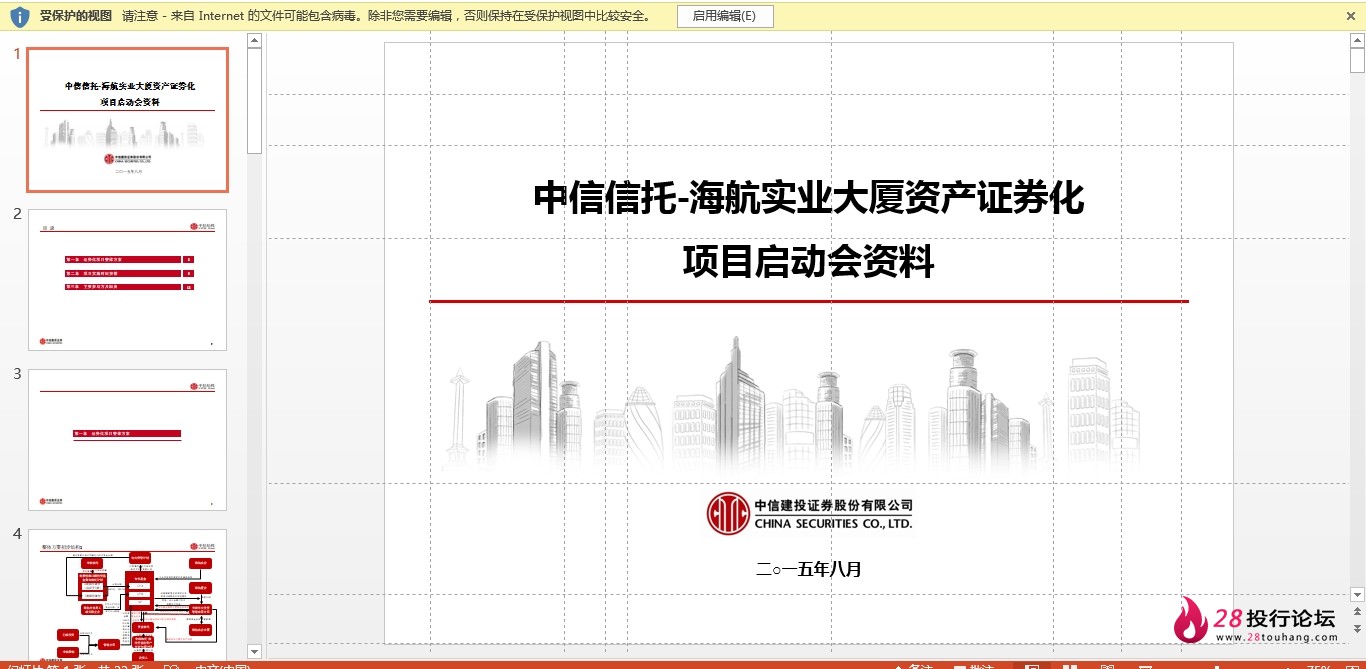The width and height of the screenshot is (1366, 669).
Task: Click the Protected View shield icon
Action: [20, 16]
